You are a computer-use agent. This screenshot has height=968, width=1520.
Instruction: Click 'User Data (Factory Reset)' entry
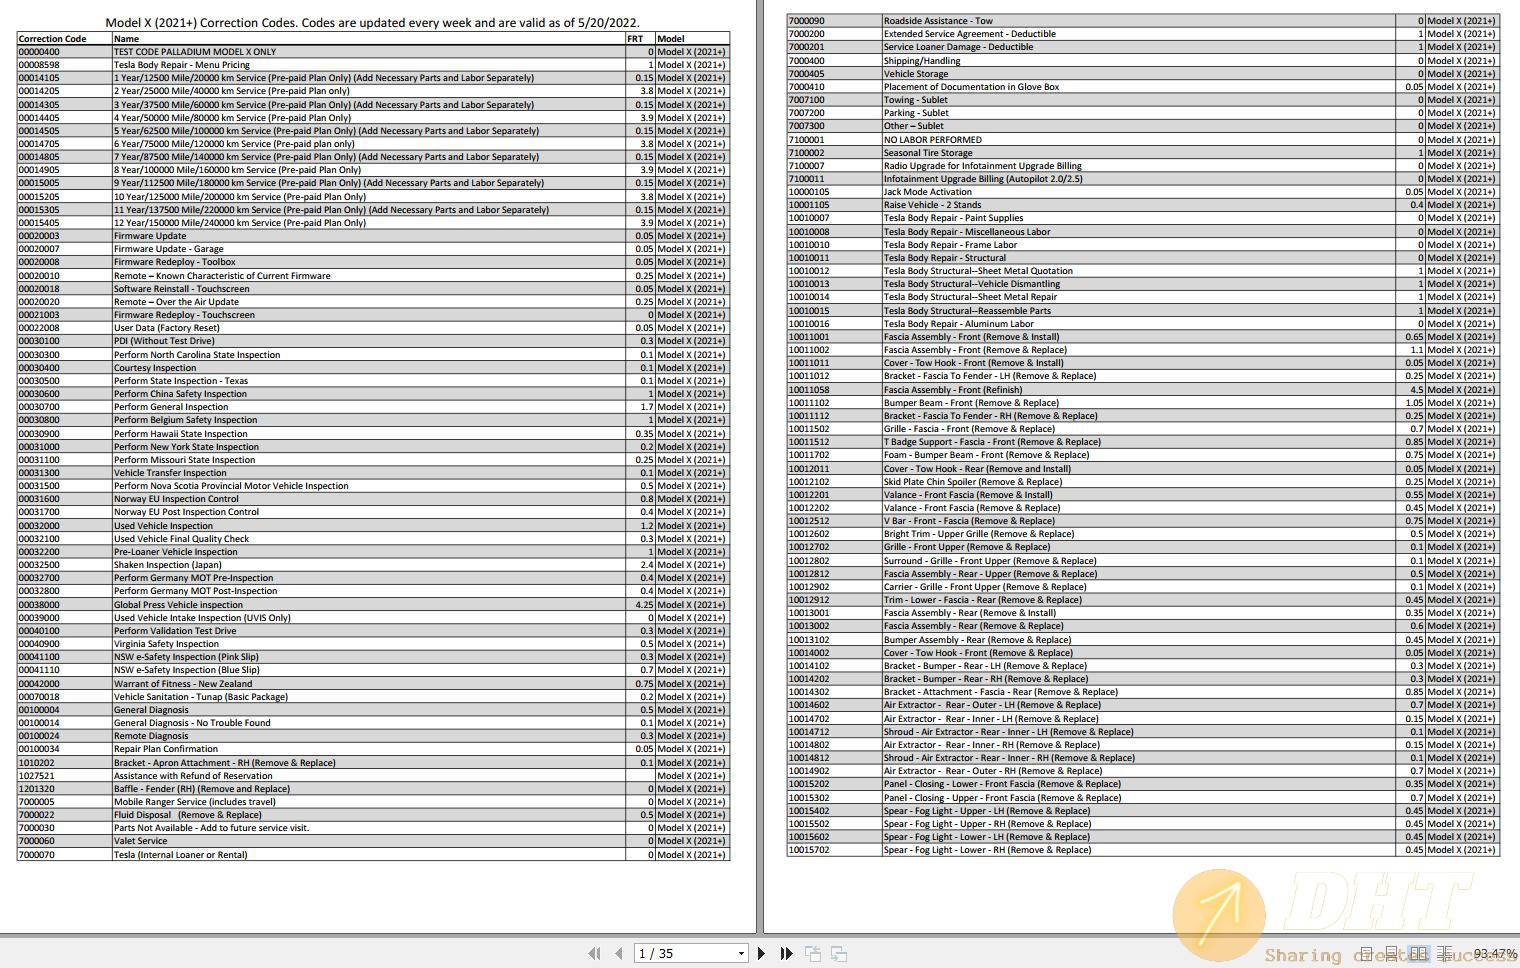point(167,328)
